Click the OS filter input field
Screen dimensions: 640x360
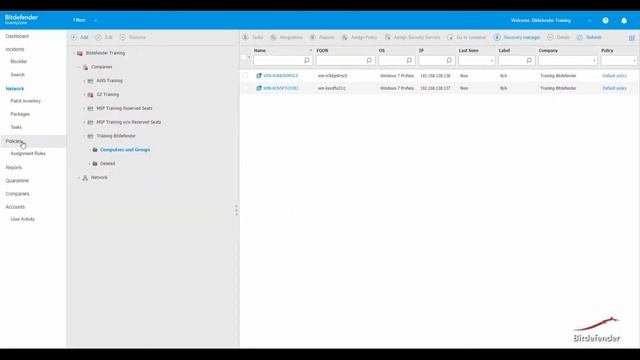pos(396,60)
